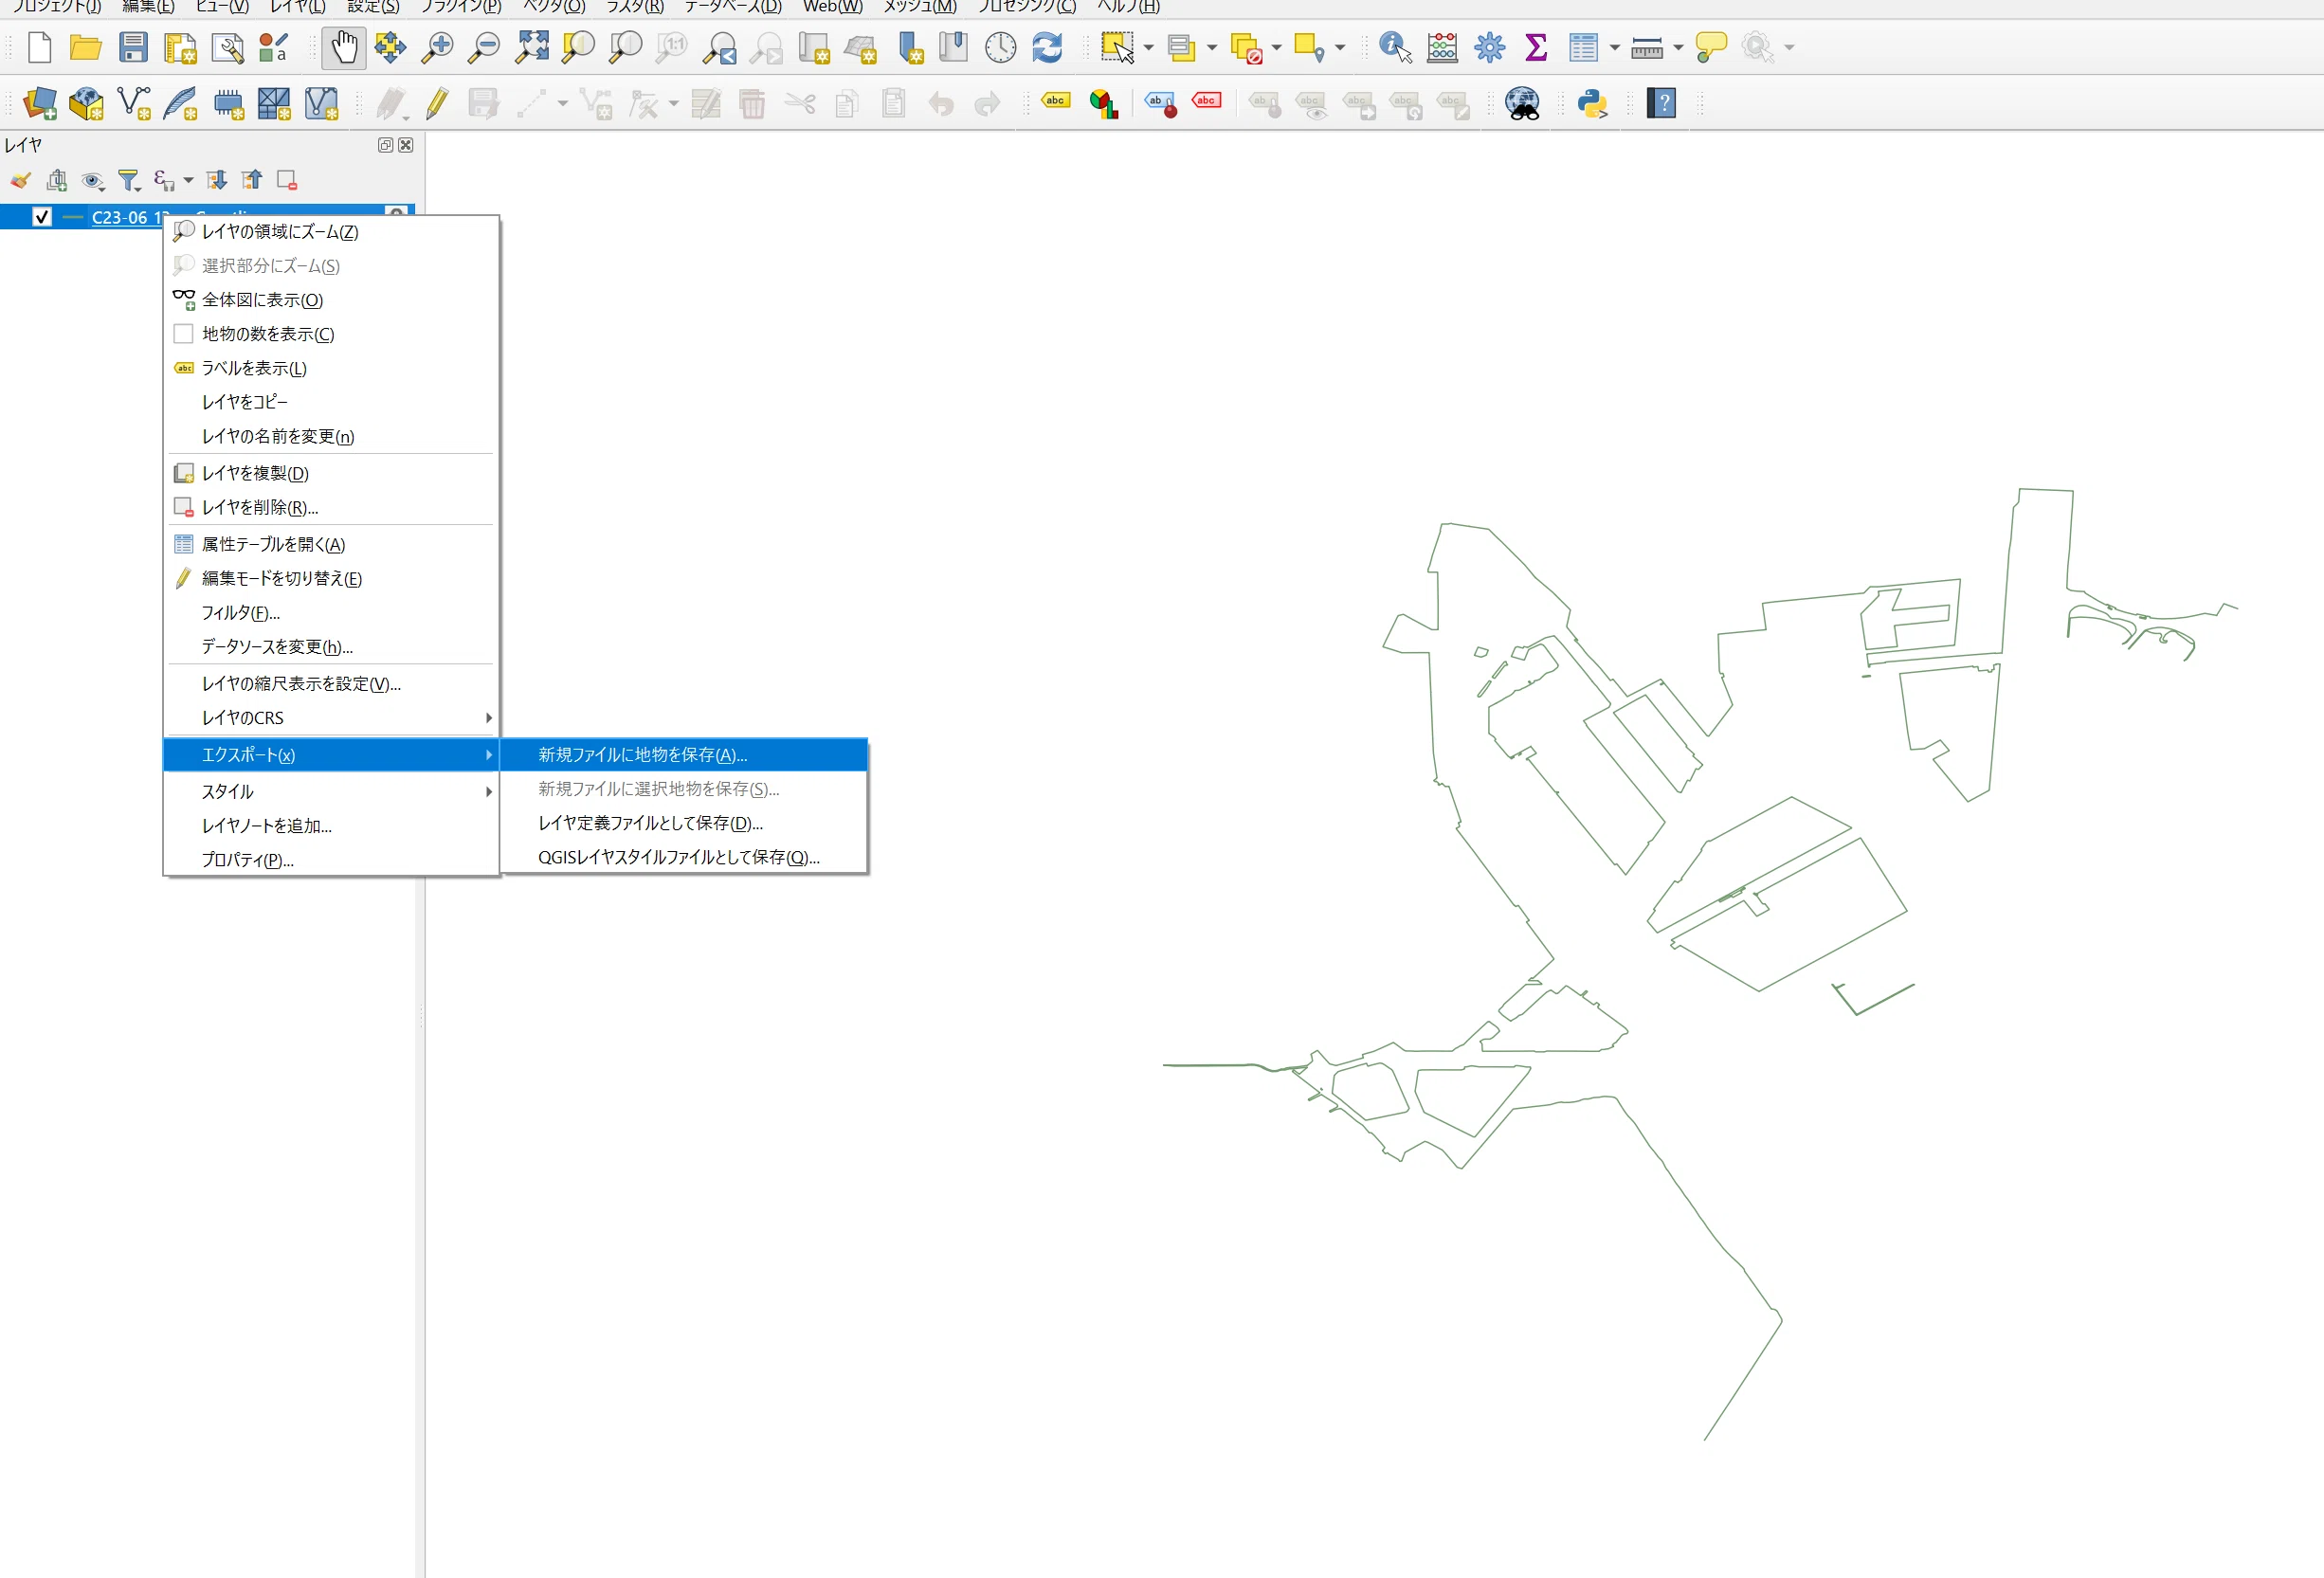
Task: Toggle editing with the pencil icon
Action: click(437, 103)
